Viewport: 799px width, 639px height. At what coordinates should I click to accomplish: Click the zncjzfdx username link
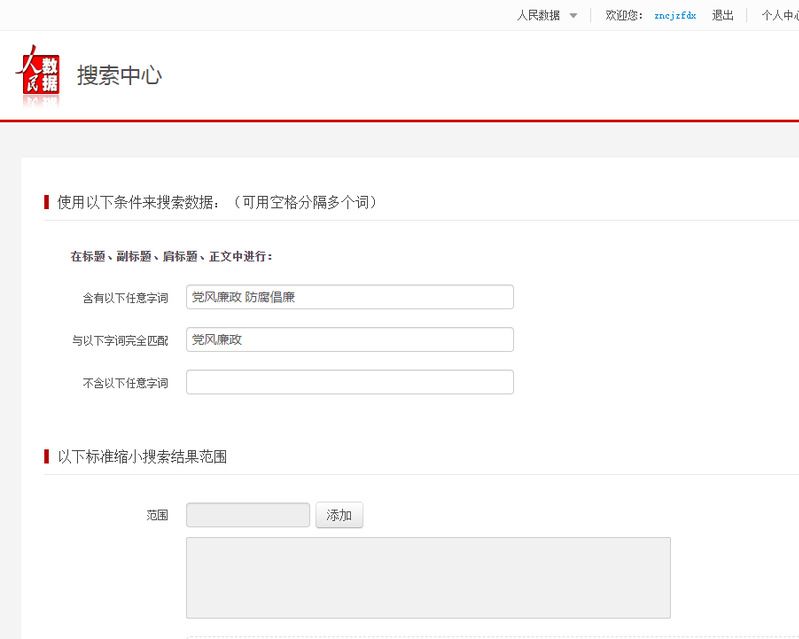click(x=675, y=16)
